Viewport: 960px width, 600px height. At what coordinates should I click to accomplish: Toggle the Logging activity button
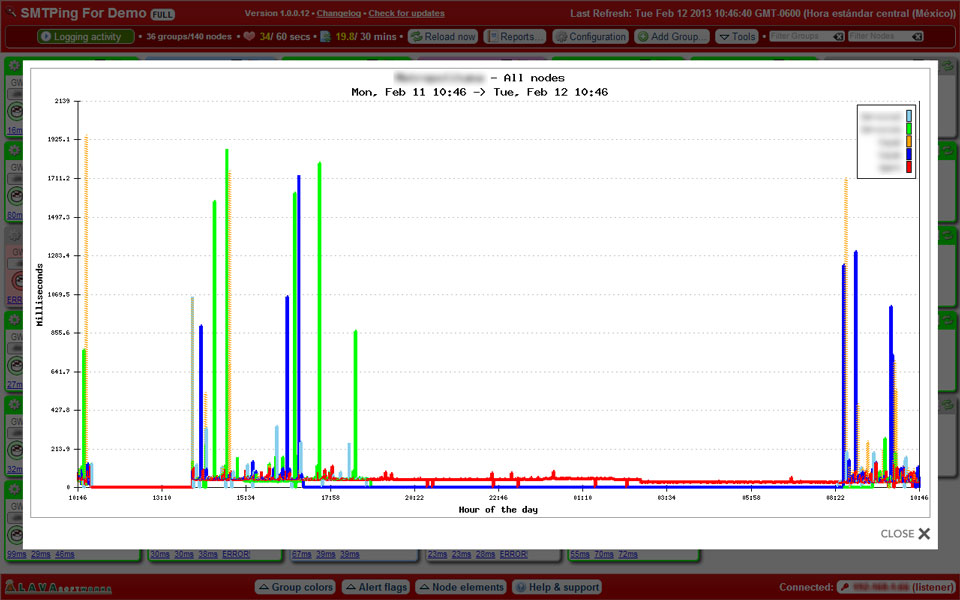pos(85,37)
